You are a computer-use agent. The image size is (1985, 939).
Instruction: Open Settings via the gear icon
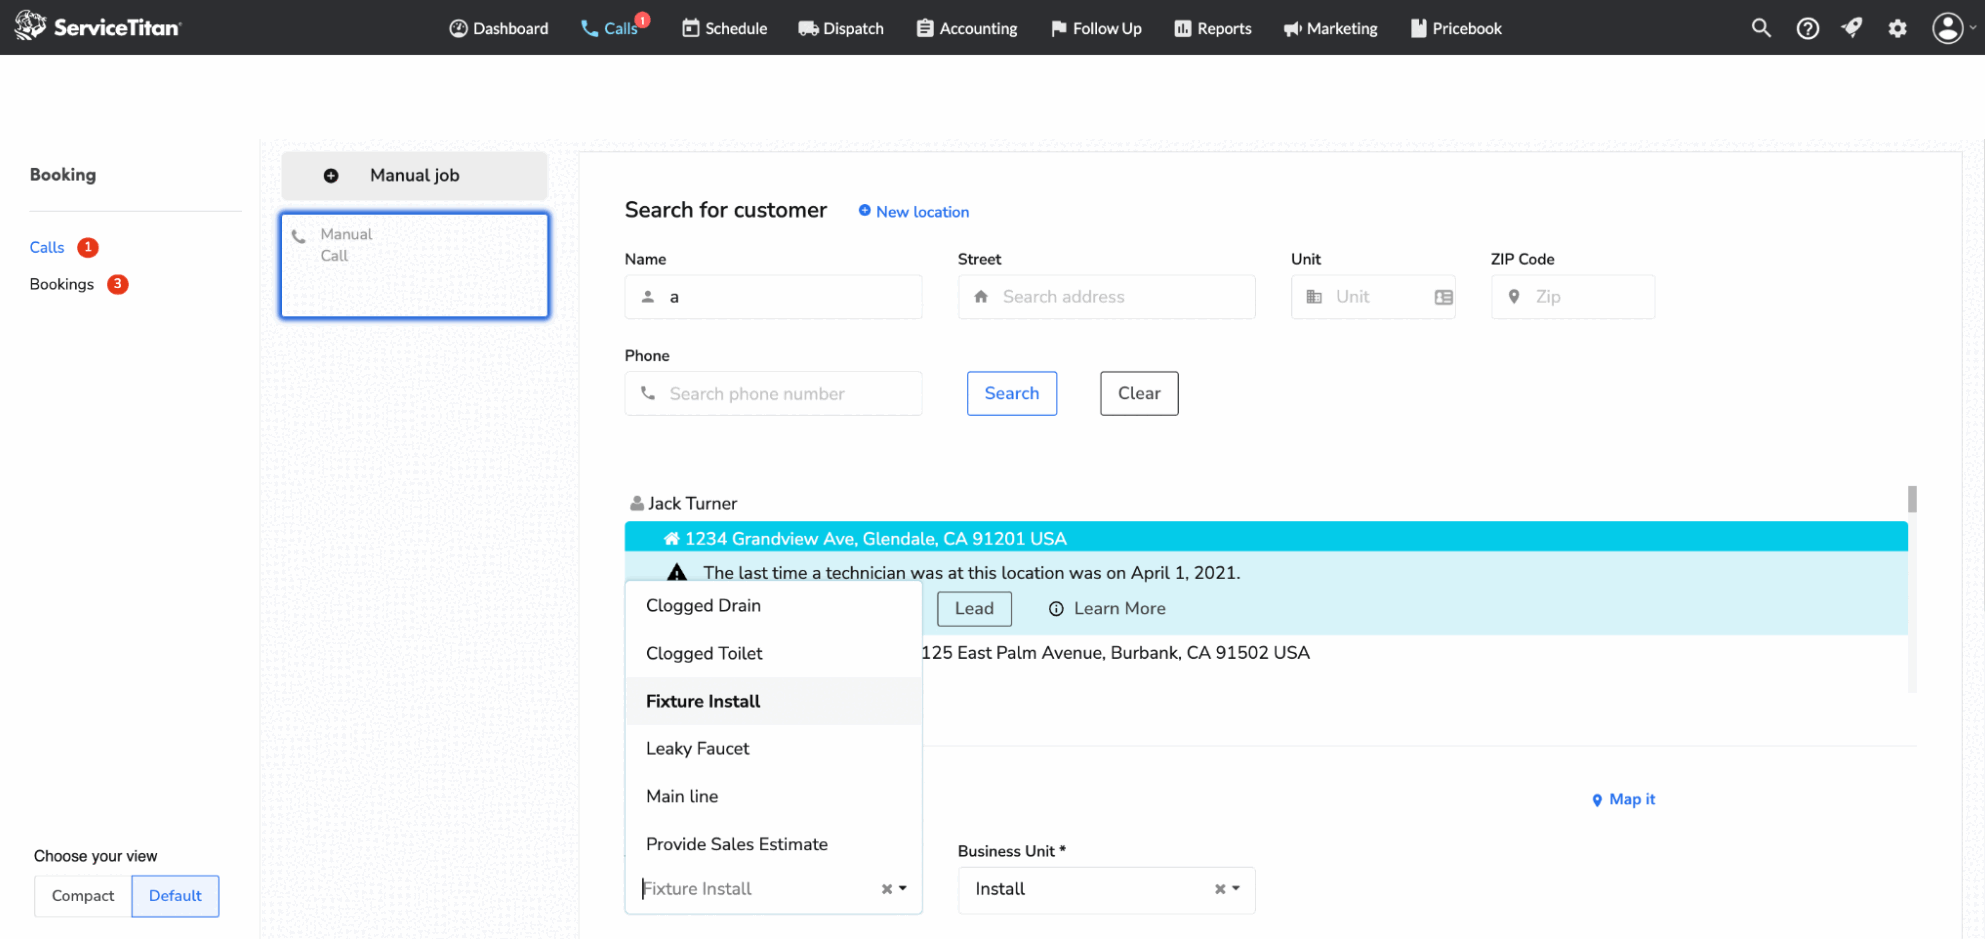1897,28
